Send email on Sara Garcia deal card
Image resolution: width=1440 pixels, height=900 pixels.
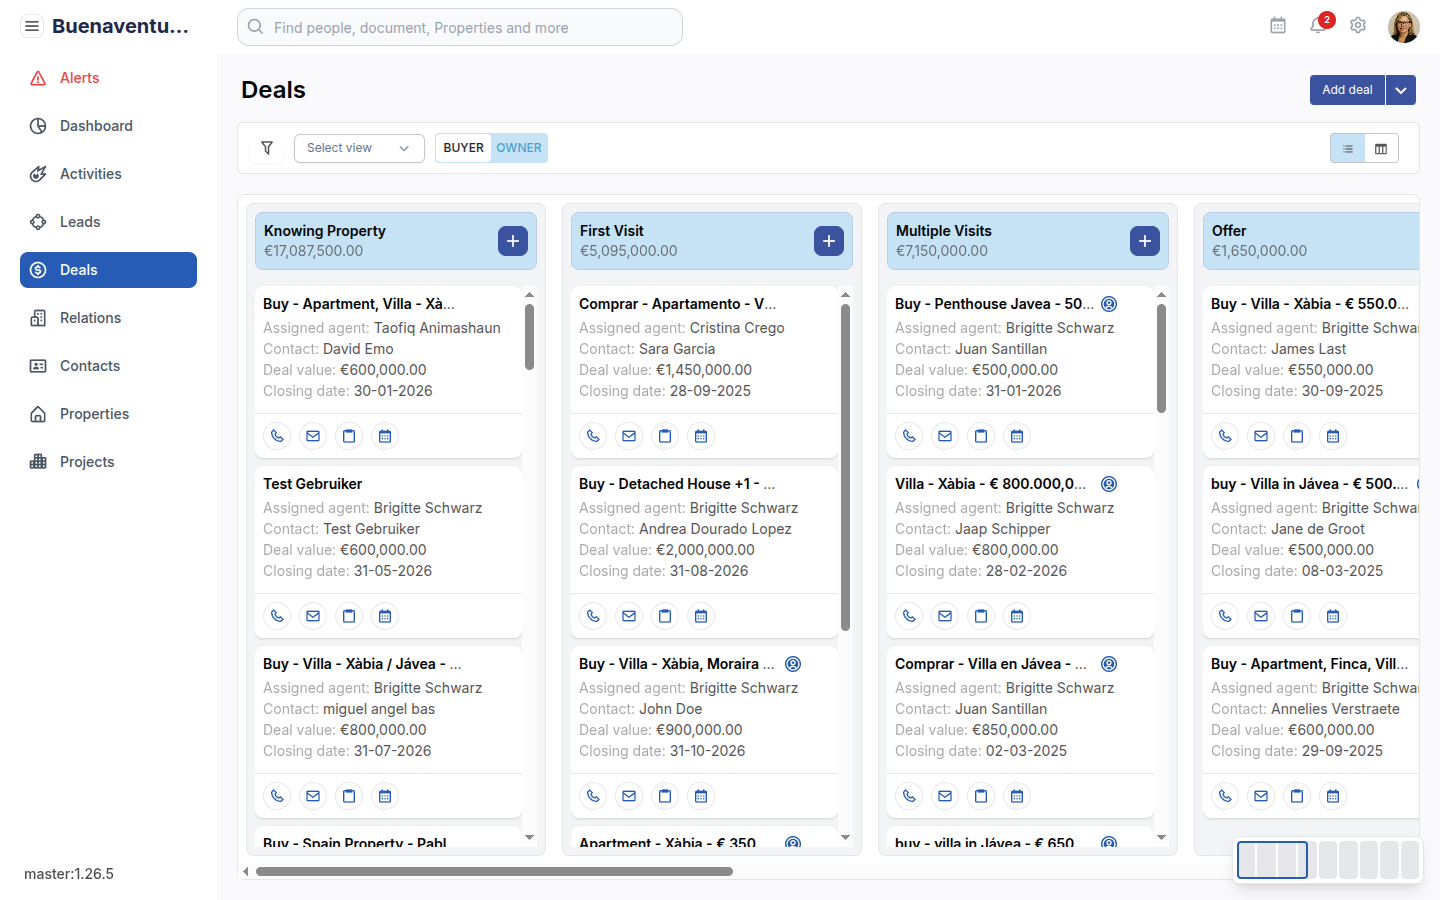pyautogui.click(x=629, y=436)
